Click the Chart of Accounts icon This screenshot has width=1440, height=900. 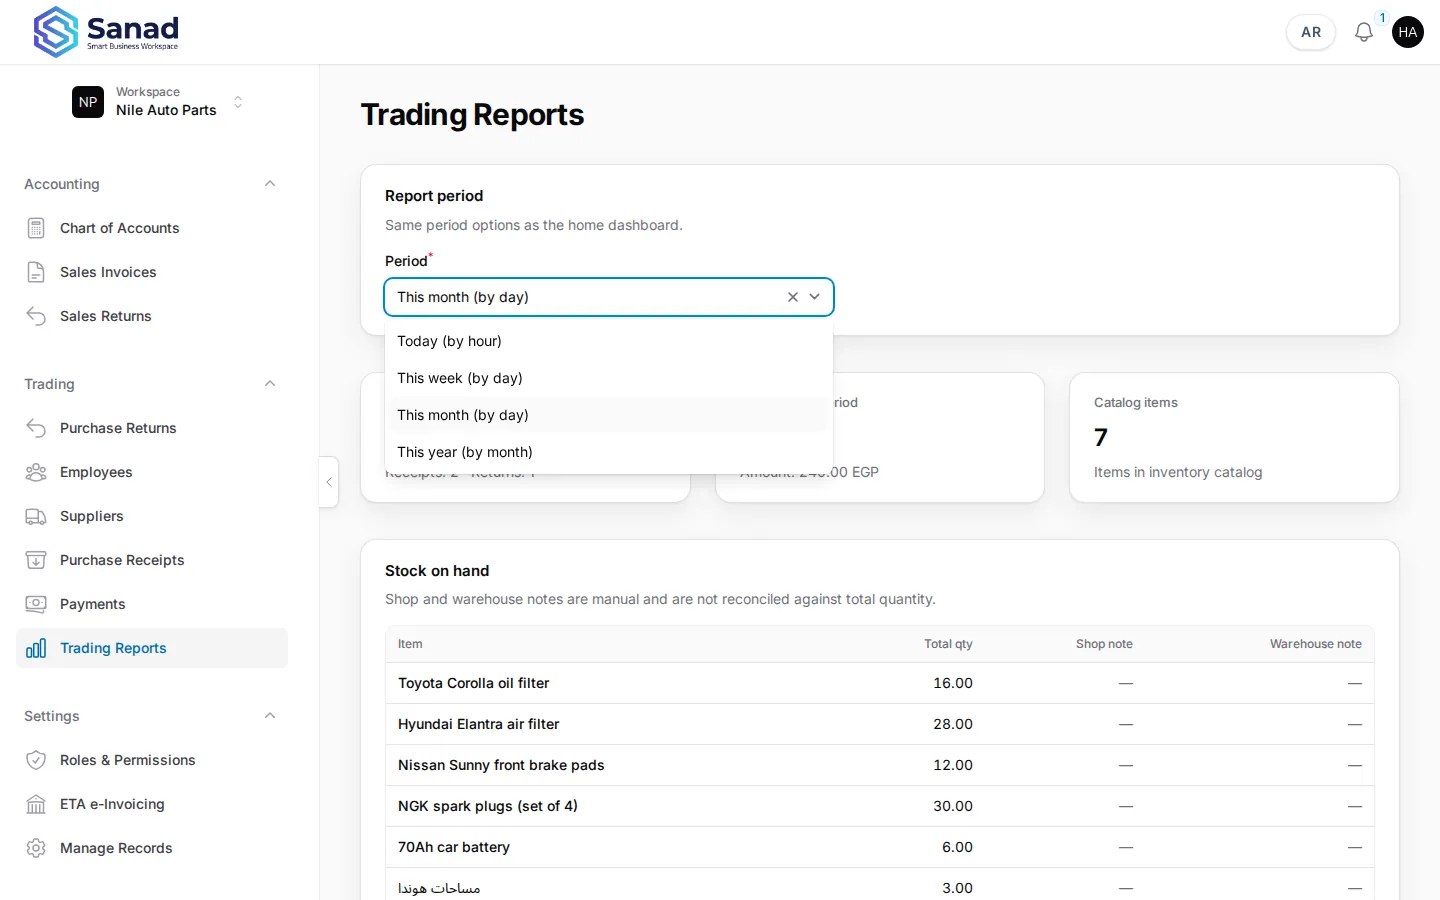pyautogui.click(x=36, y=228)
